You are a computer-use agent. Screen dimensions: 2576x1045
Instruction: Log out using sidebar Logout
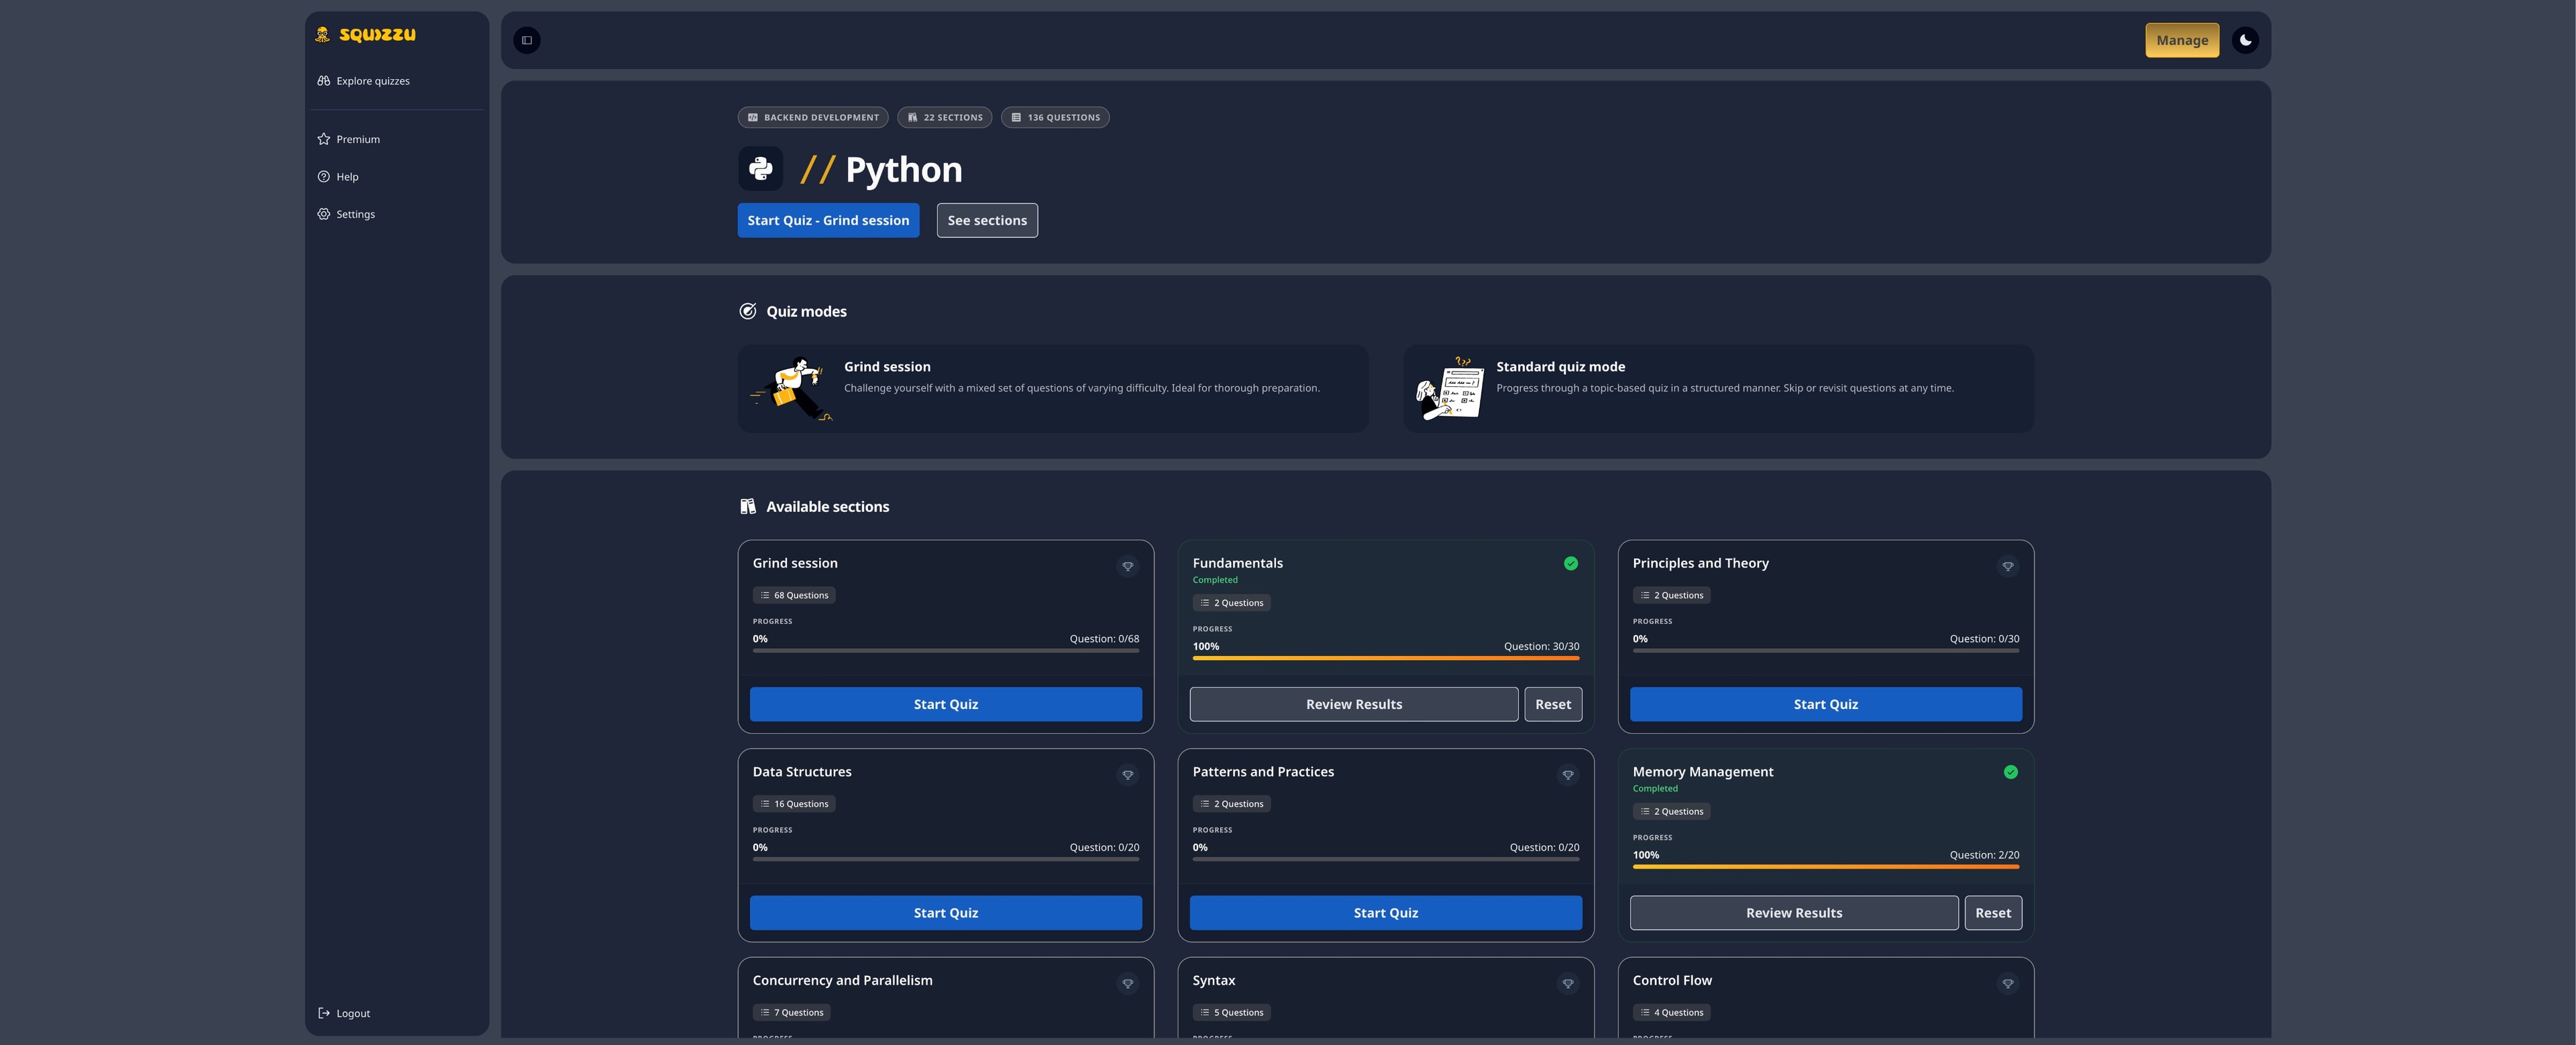352,1013
